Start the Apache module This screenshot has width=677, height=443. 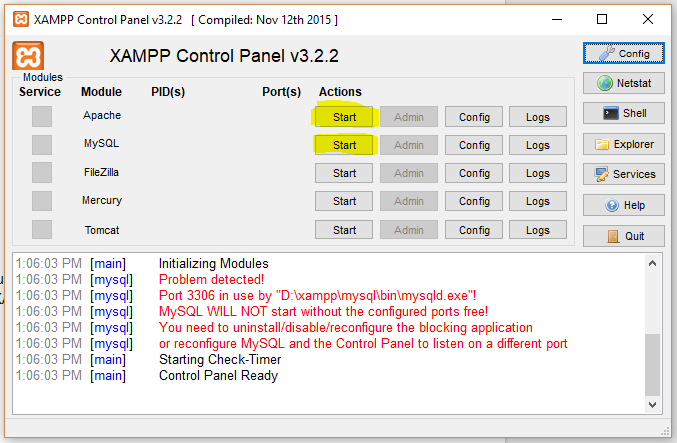pos(344,117)
